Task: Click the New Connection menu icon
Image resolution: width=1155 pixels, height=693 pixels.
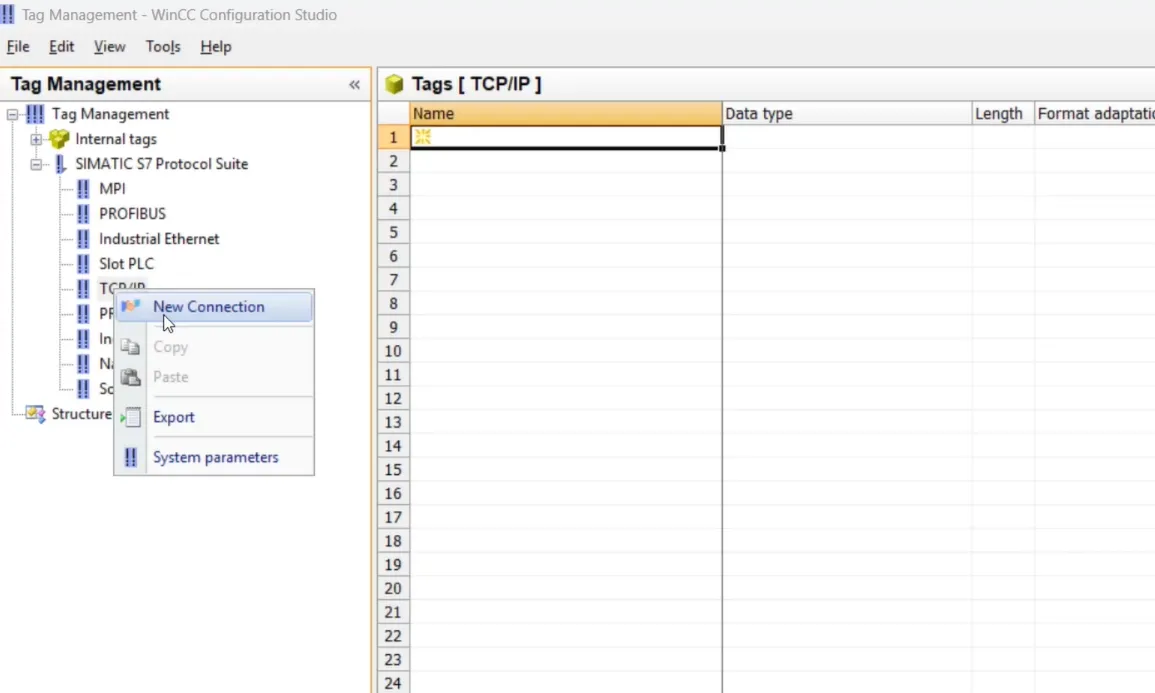Action: coord(130,306)
